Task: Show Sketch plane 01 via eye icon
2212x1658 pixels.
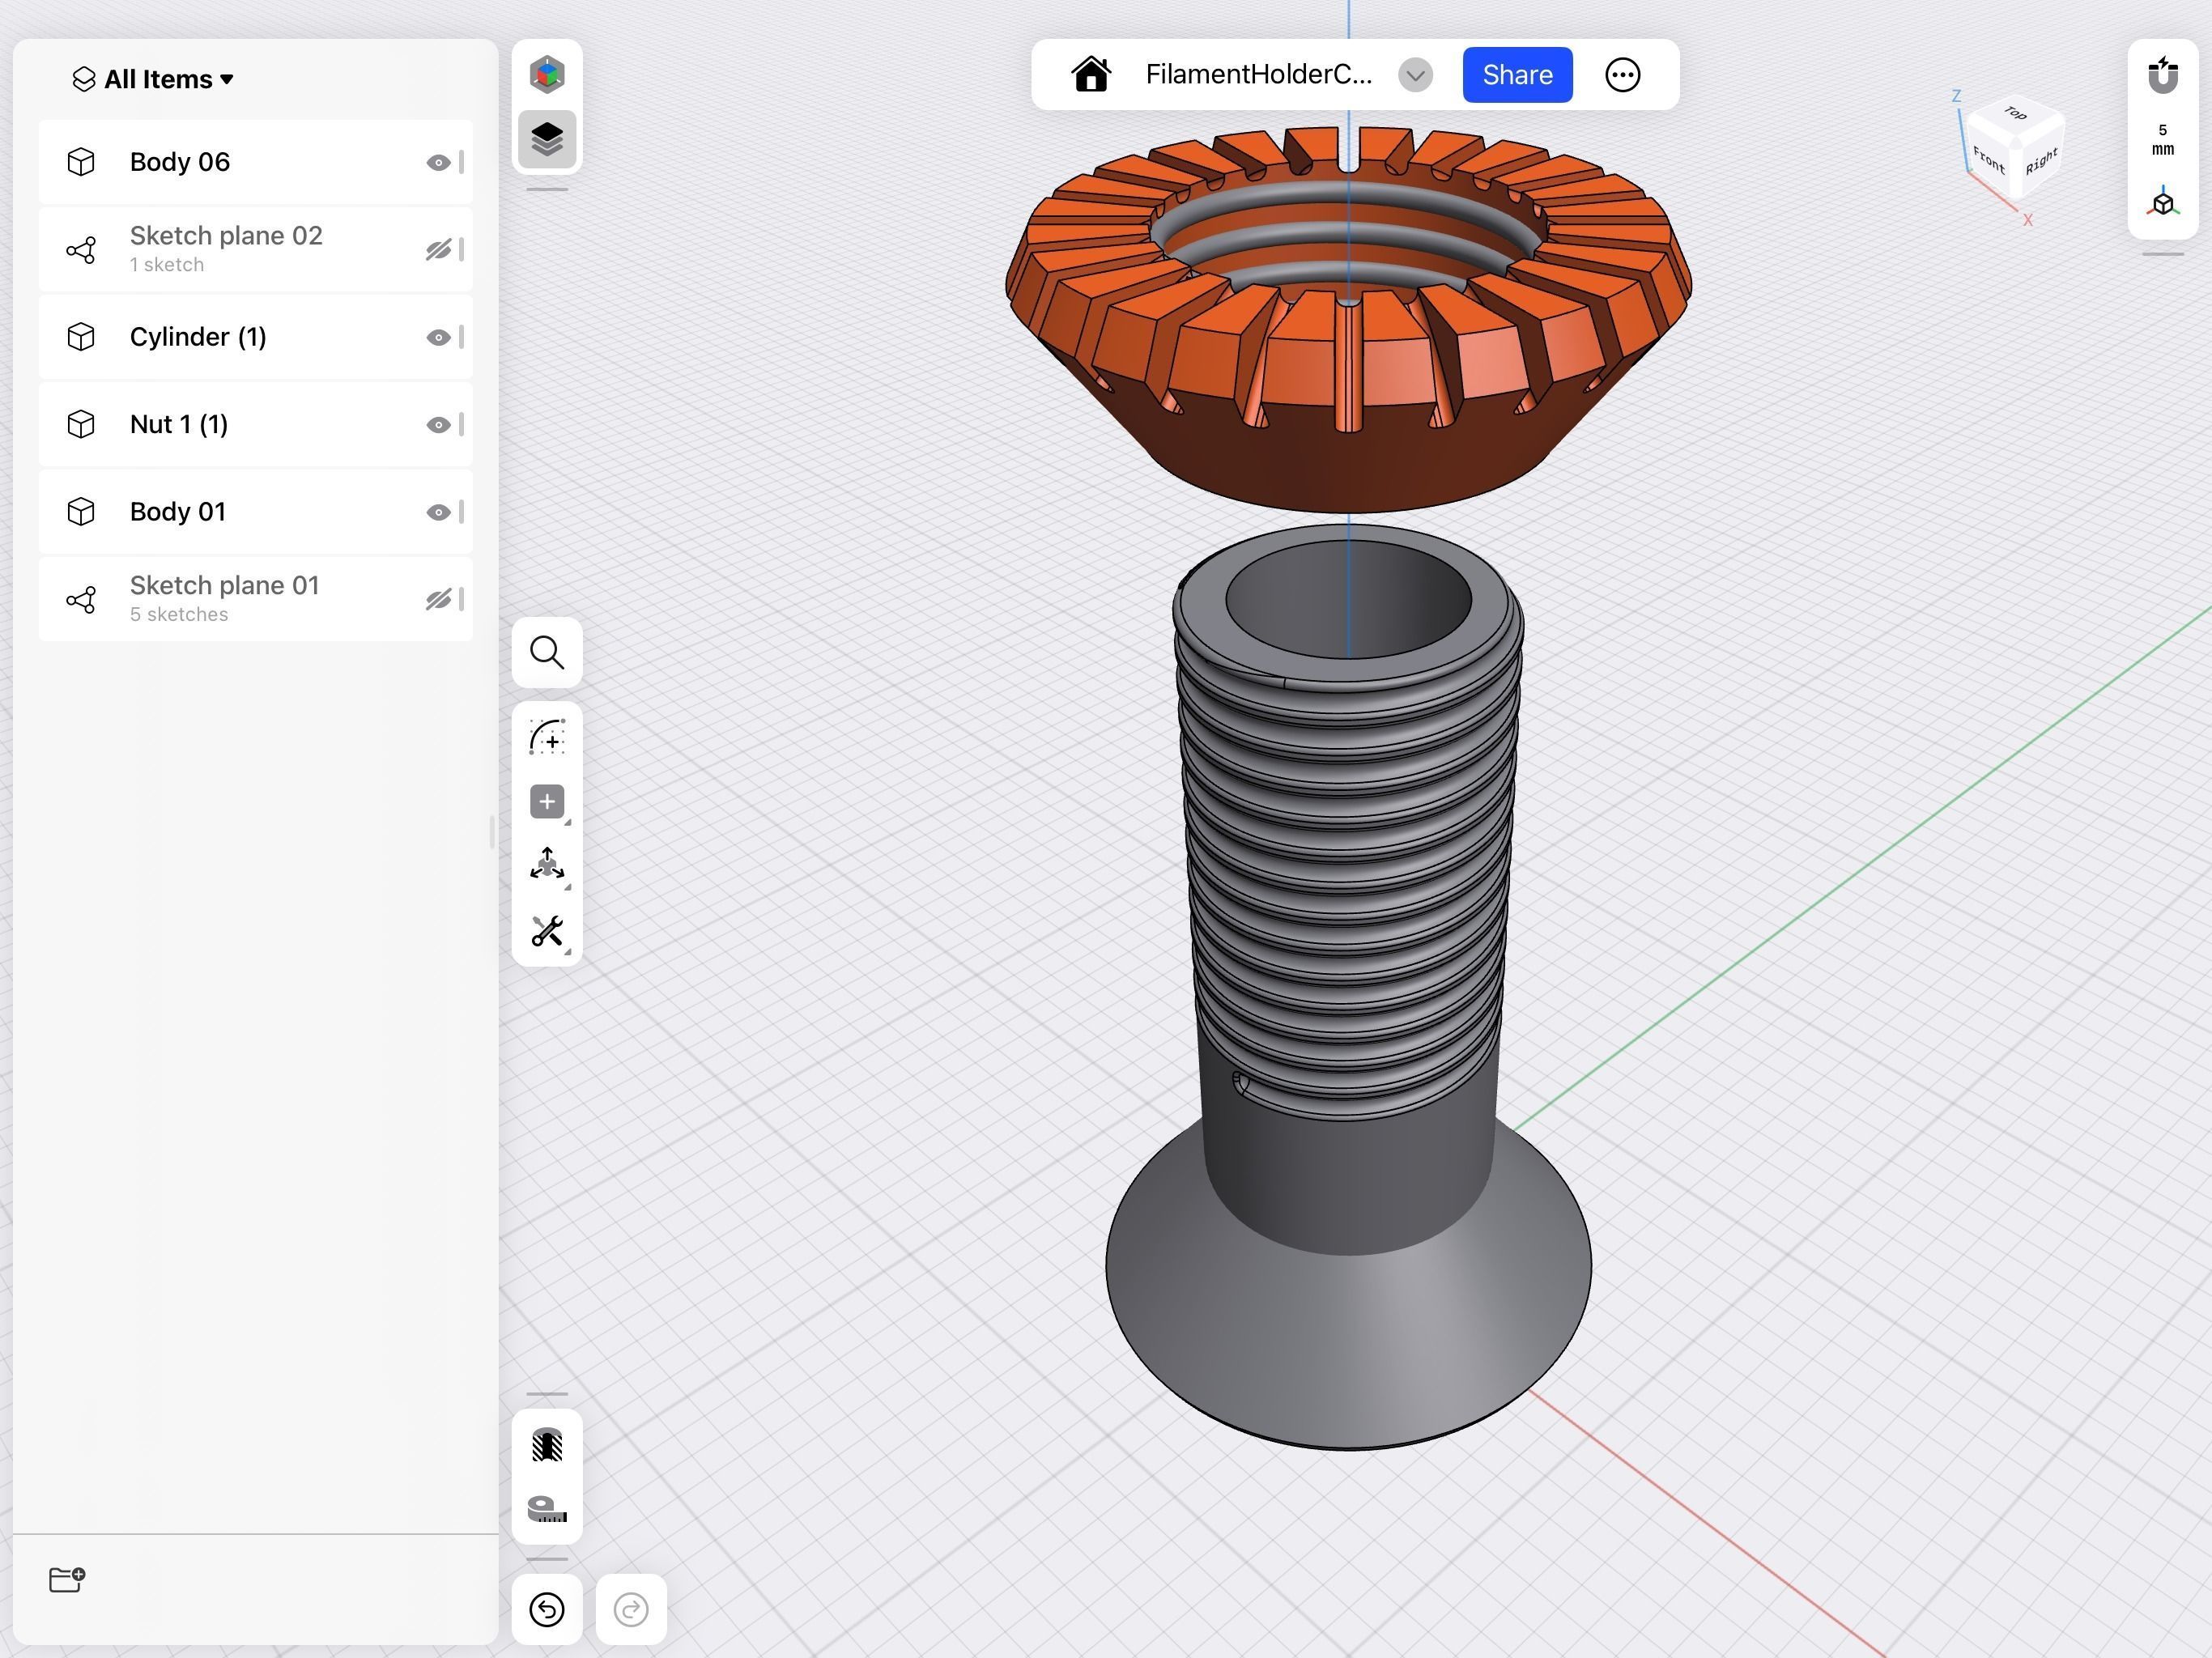Action: pyautogui.click(x=438, y=600)
